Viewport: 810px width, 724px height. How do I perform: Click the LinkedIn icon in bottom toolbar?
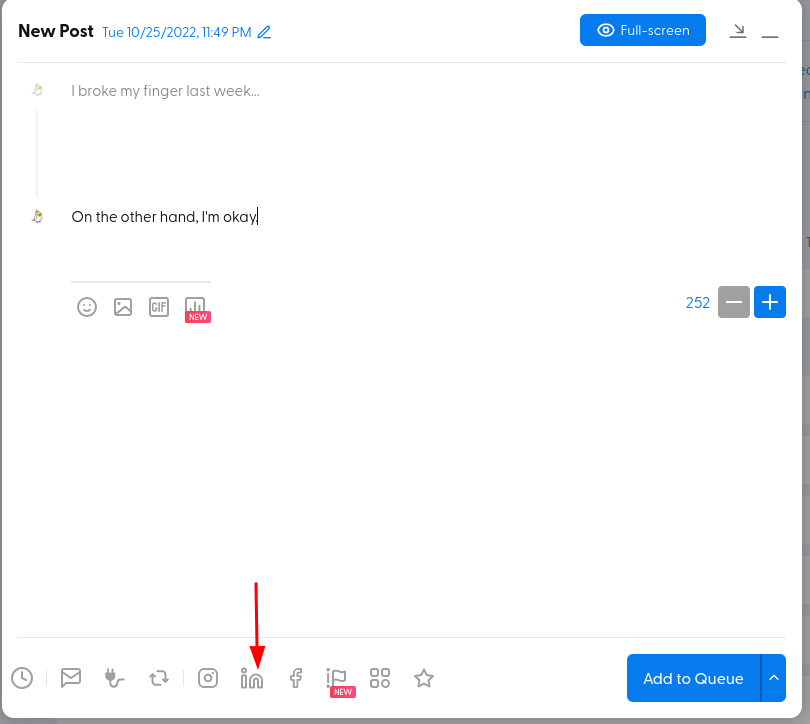tap(252, 678)
